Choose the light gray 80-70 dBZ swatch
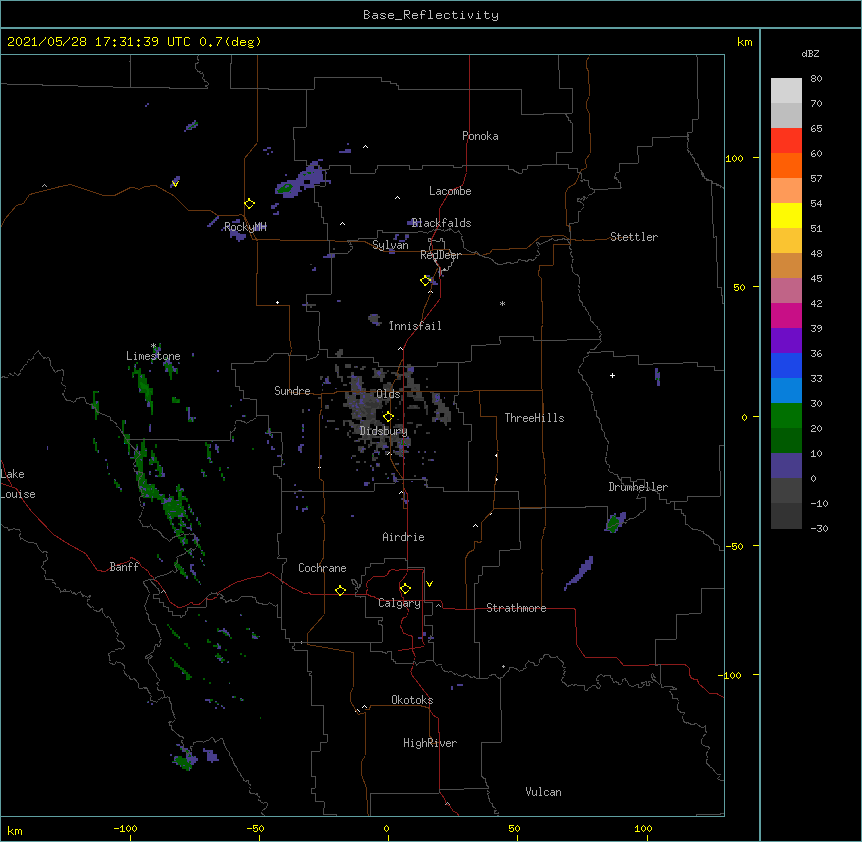Screen dimensions: 862x842 click(786, 91)
